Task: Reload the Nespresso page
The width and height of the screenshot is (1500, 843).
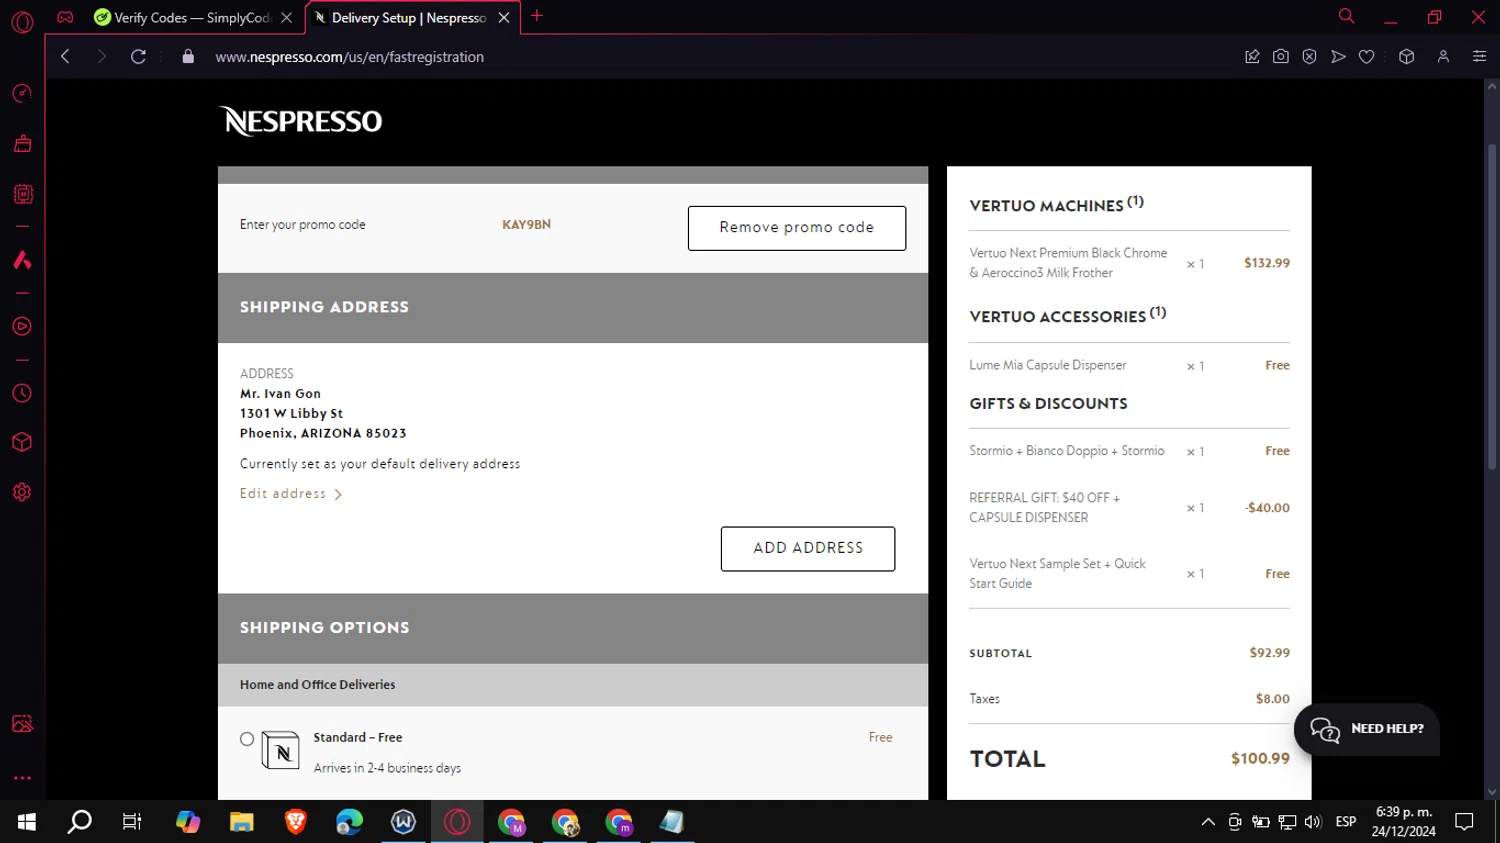Action: click(x=138, y=57)
